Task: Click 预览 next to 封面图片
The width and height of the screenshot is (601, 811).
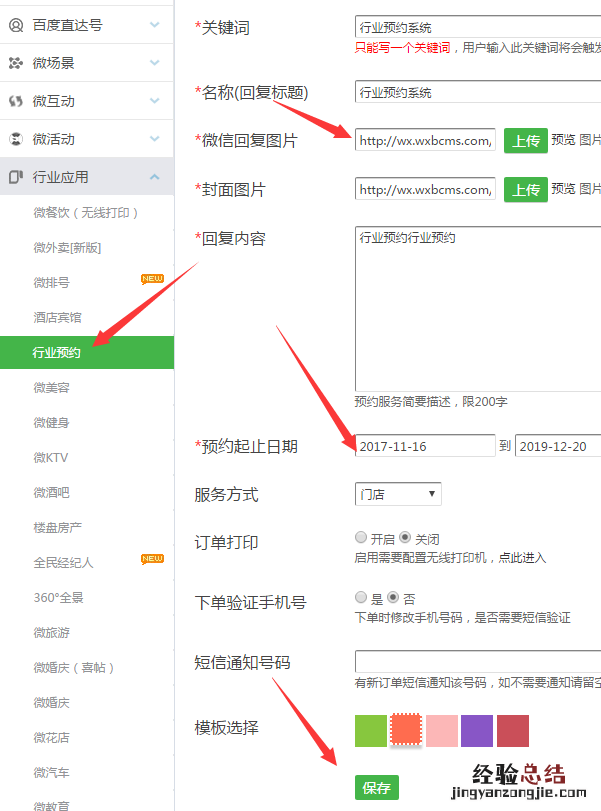Action: [563, 189]
